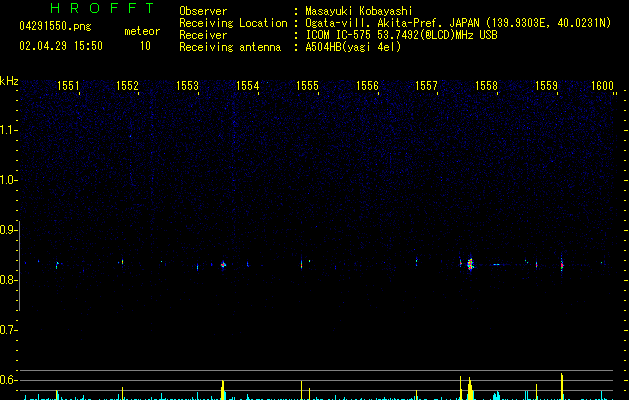Click the 0.9 kHz frequency label

pos(9,230)
